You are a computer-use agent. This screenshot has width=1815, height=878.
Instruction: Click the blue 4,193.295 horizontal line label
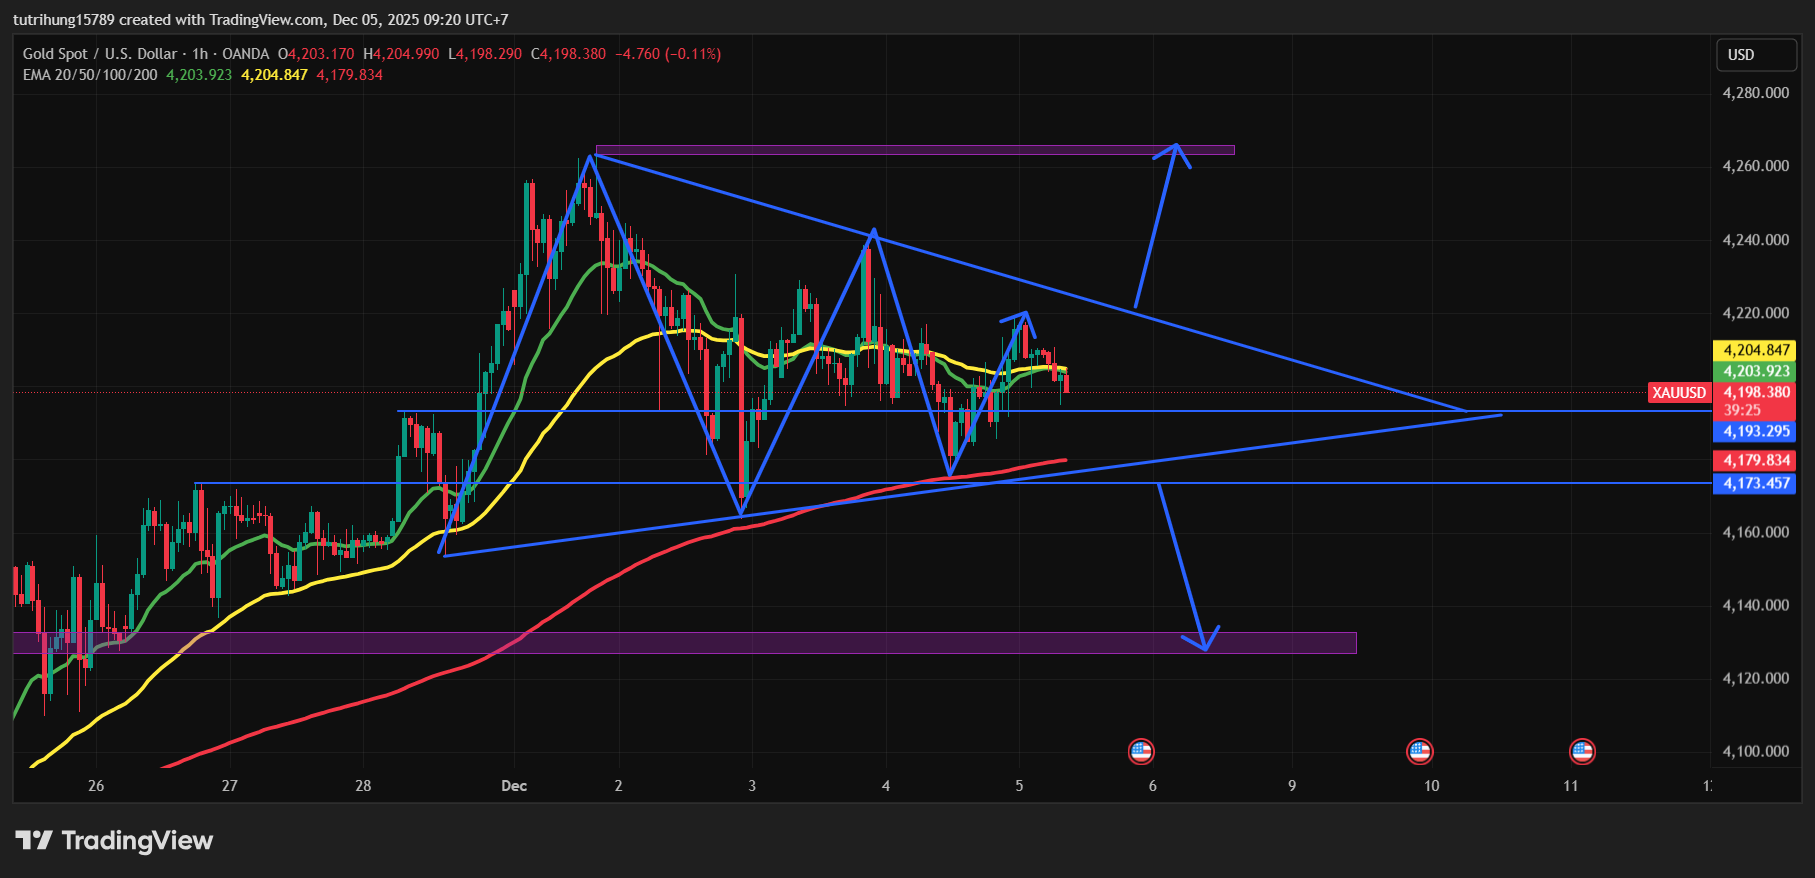click(1755, 432)
